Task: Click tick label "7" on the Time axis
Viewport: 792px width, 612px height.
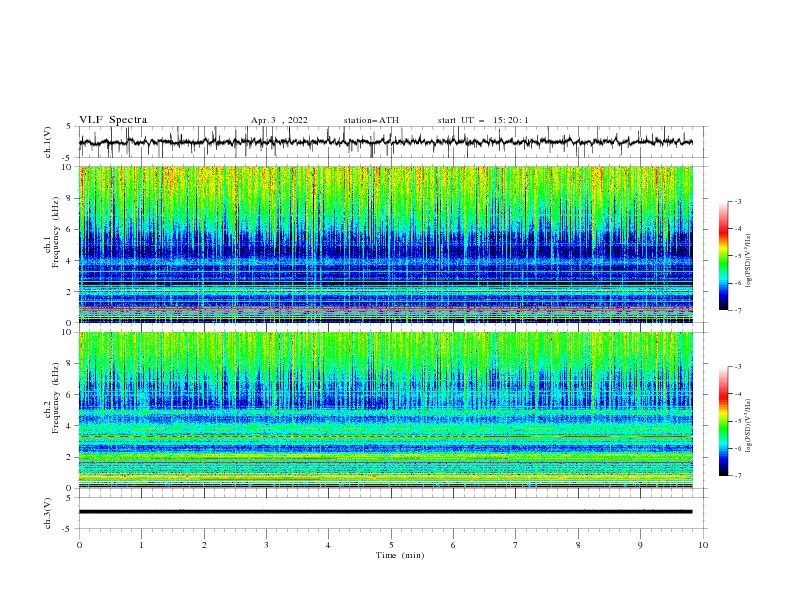Action: click(x=516, y=545)
